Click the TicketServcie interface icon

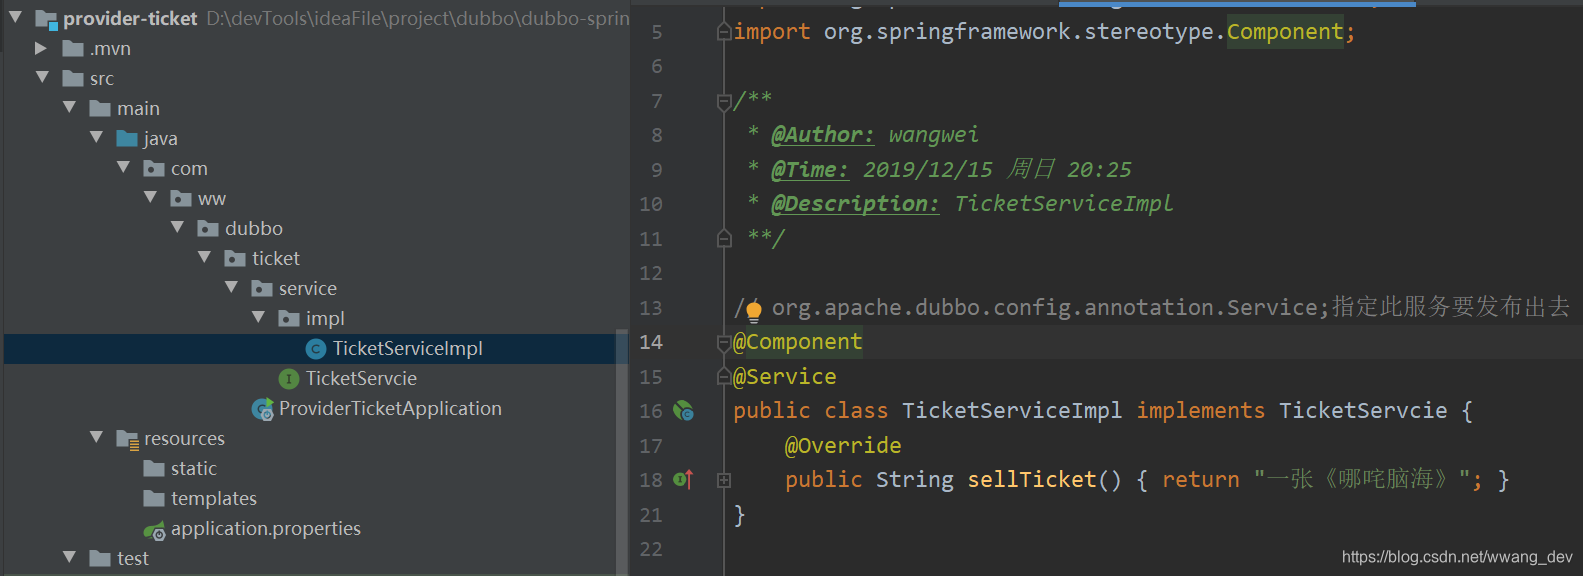289,378
